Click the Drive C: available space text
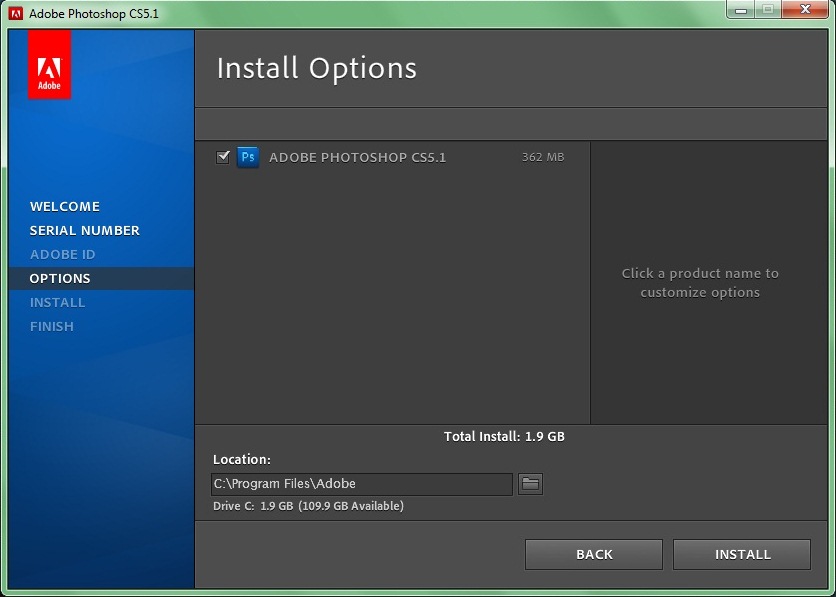This screenshot has width=836, height=597. pos(308,506)
